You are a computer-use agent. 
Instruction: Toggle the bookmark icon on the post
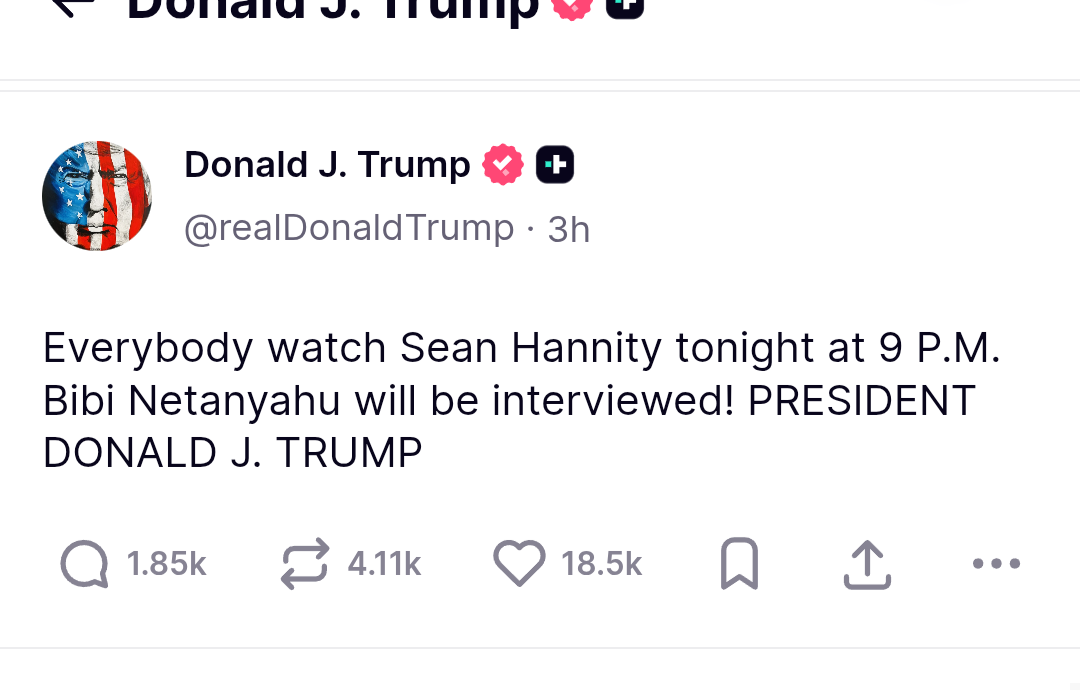740,564
